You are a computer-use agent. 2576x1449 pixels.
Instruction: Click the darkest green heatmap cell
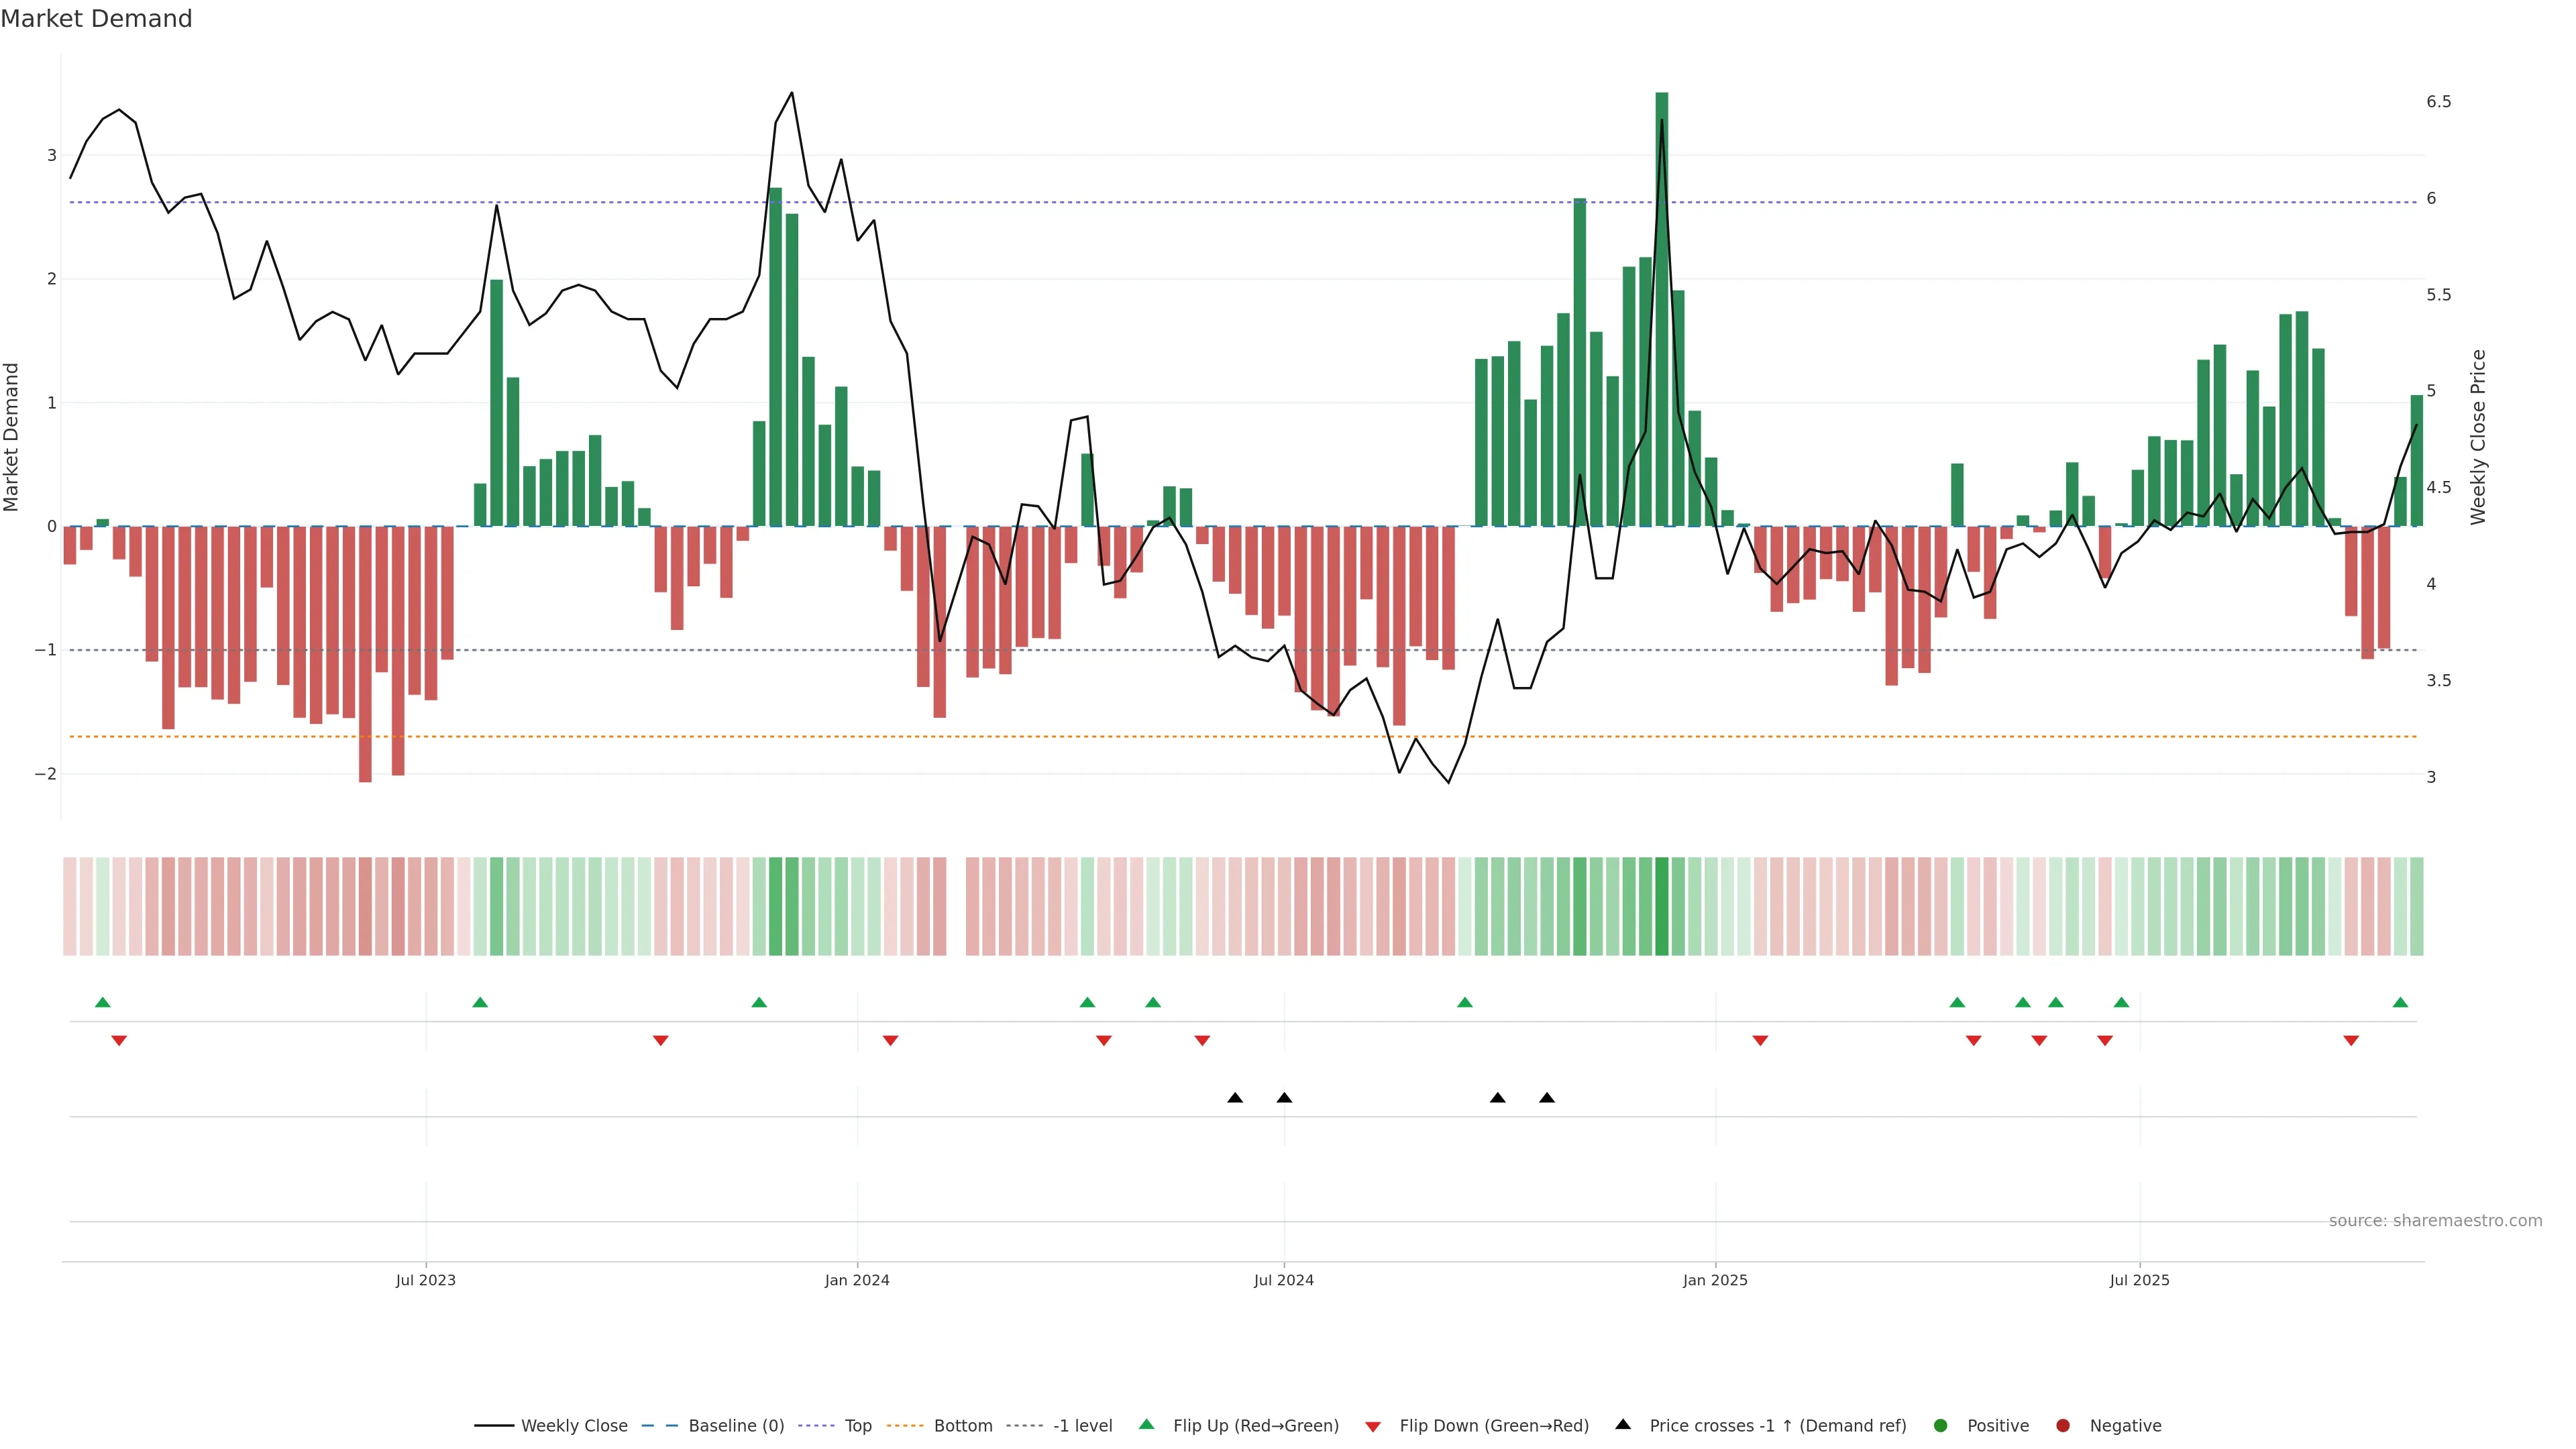pyautogui.click(x=1662, y=906)
